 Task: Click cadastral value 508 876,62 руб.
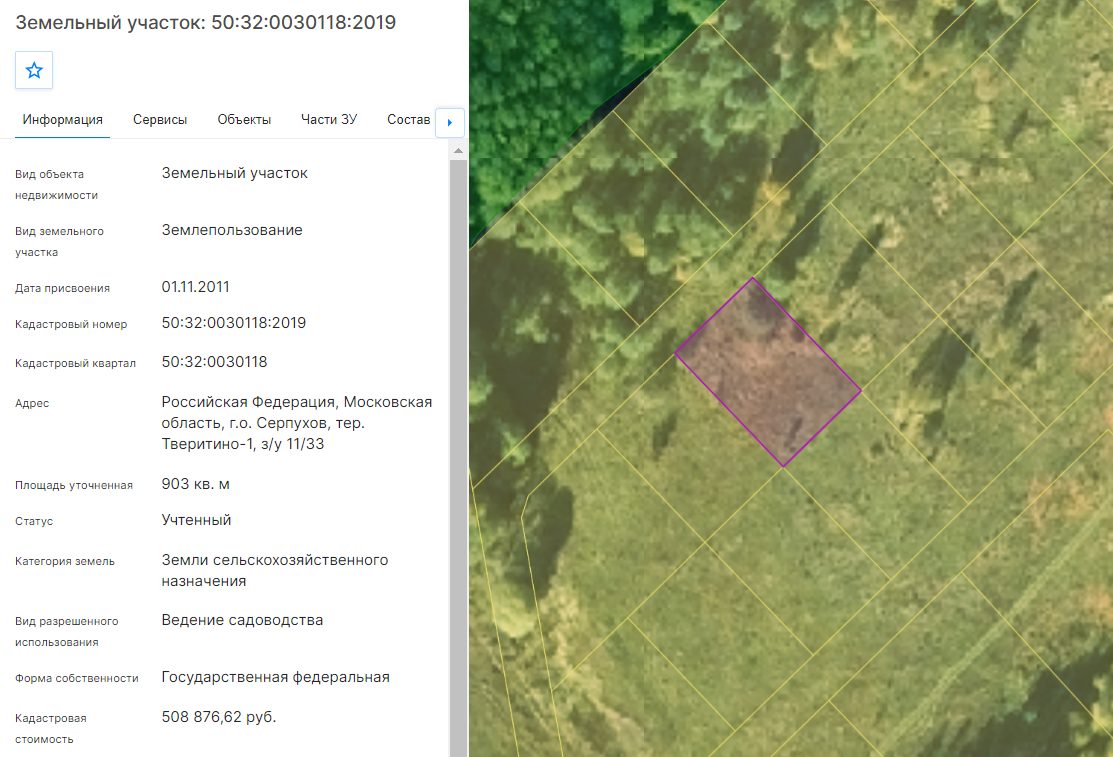click(219, 717)
